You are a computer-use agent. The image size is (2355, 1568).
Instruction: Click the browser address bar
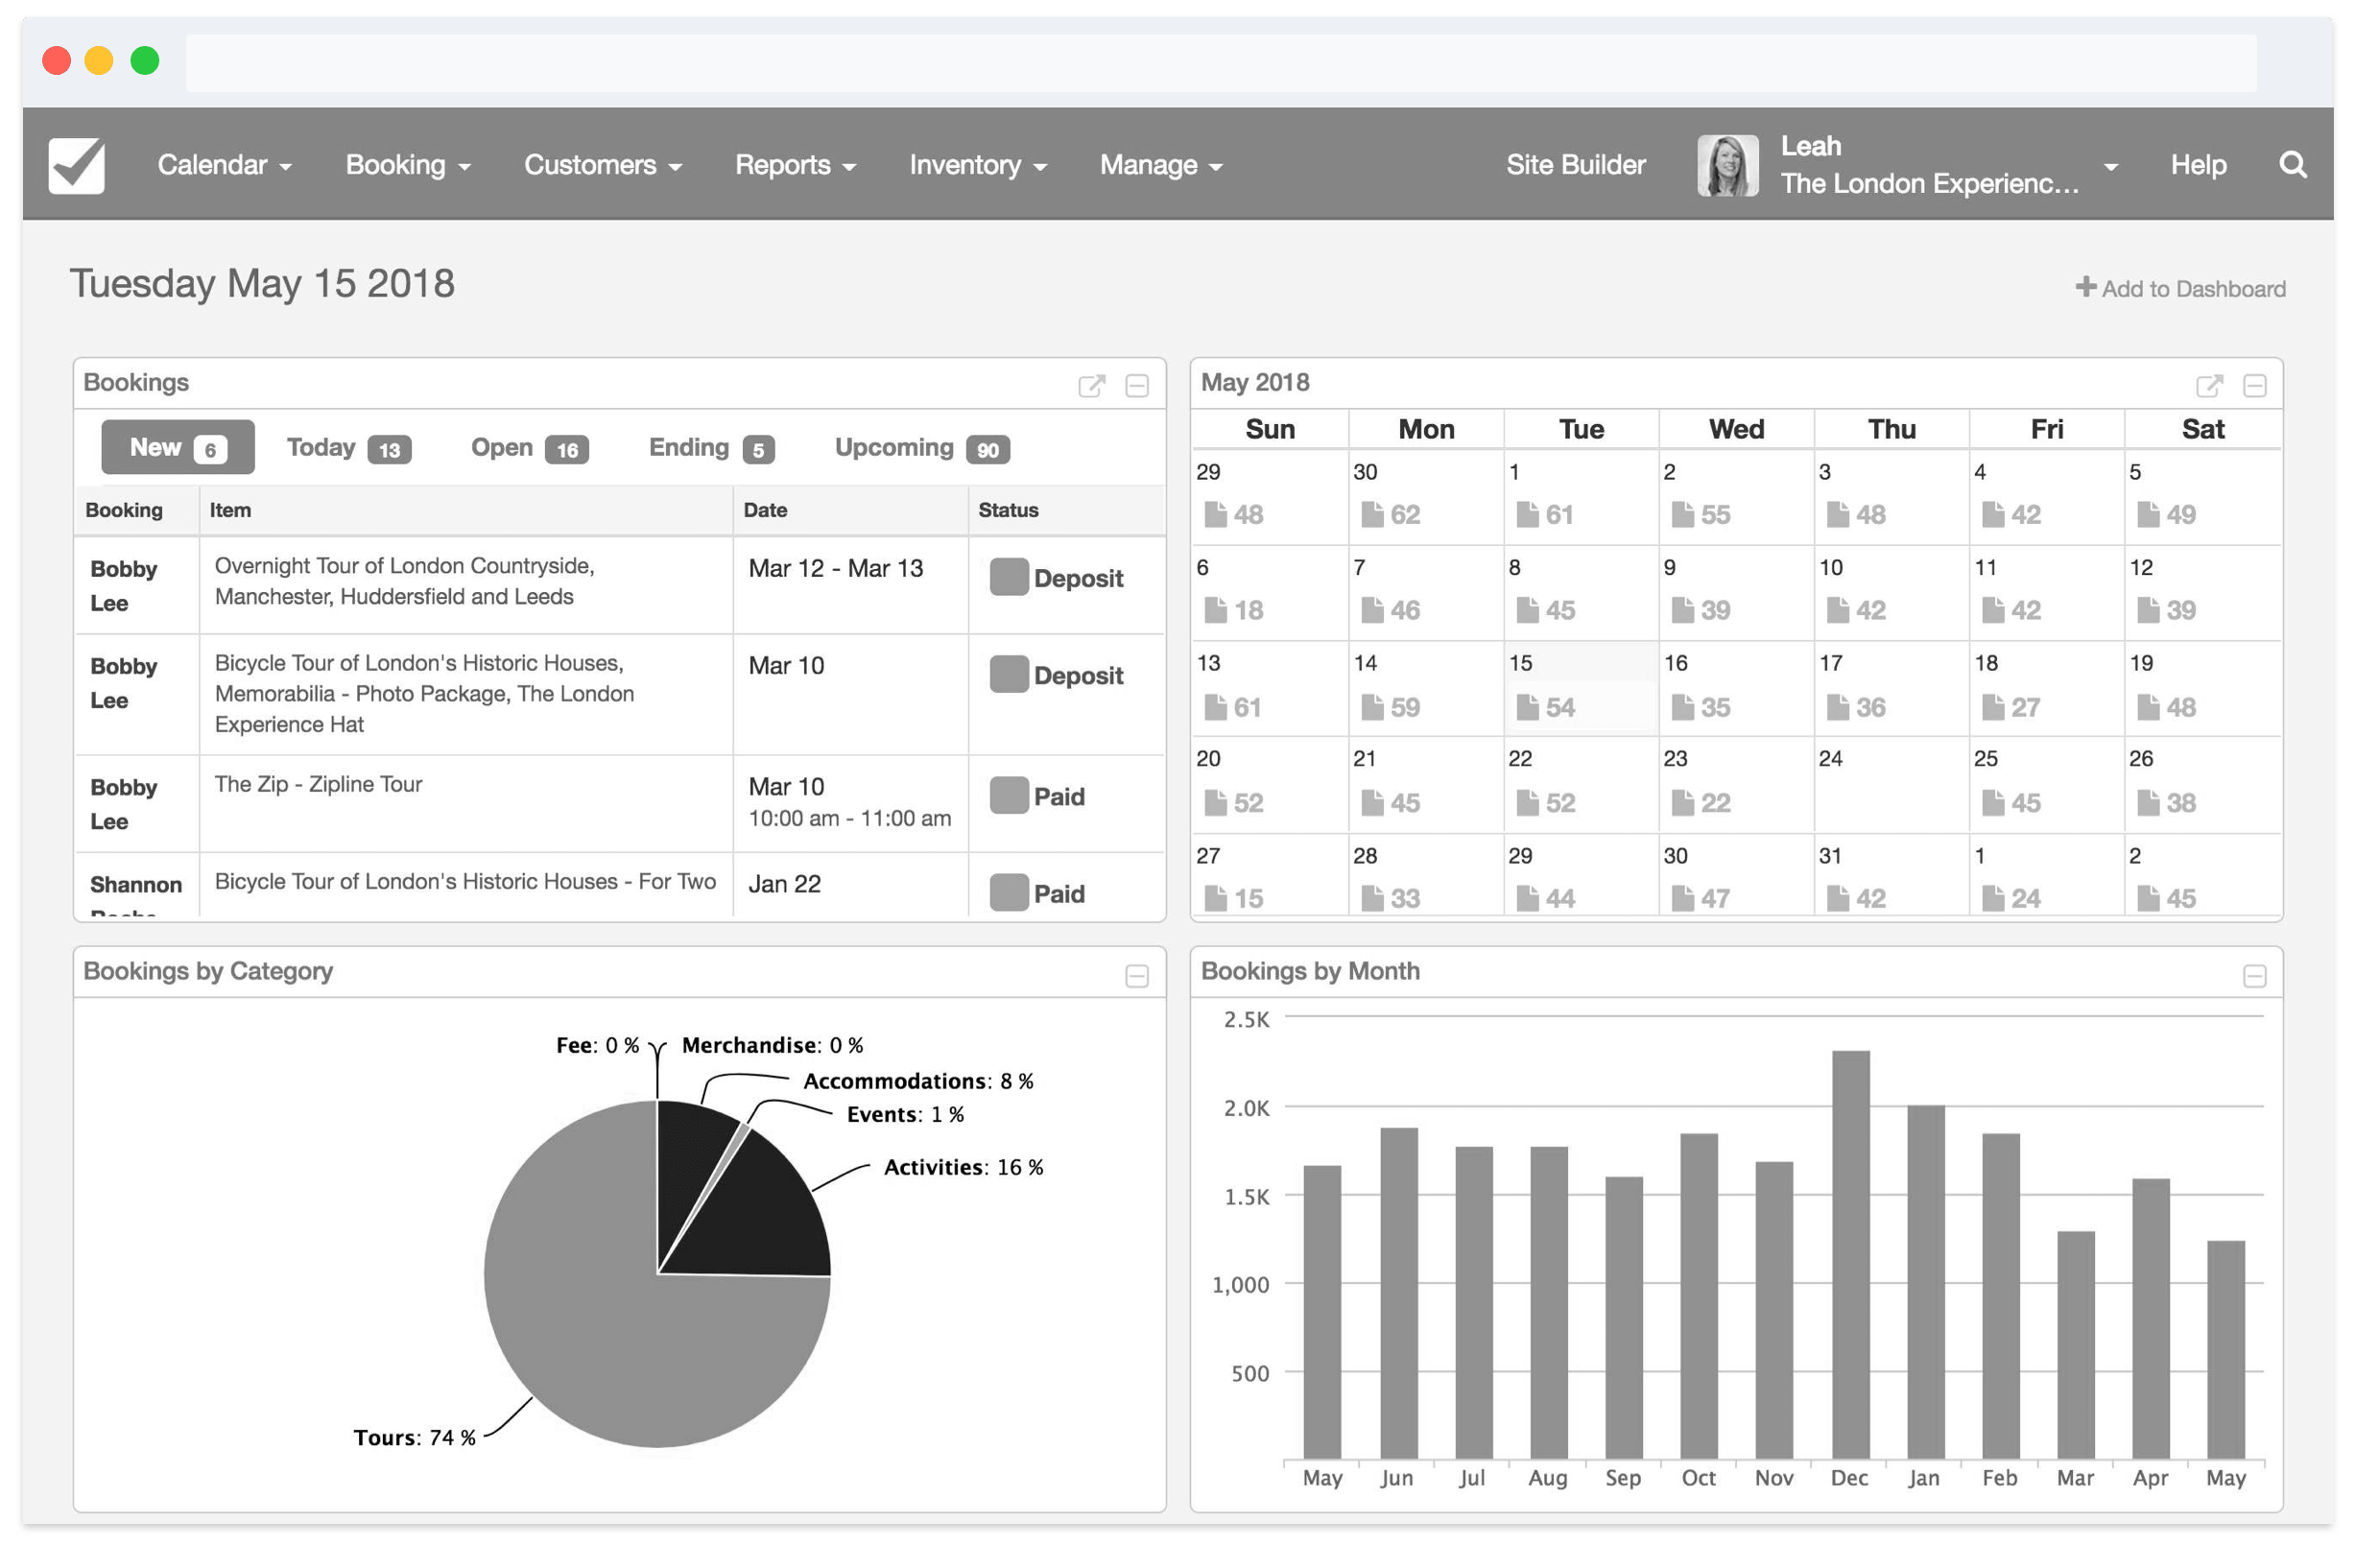[x=1220, y=62]
